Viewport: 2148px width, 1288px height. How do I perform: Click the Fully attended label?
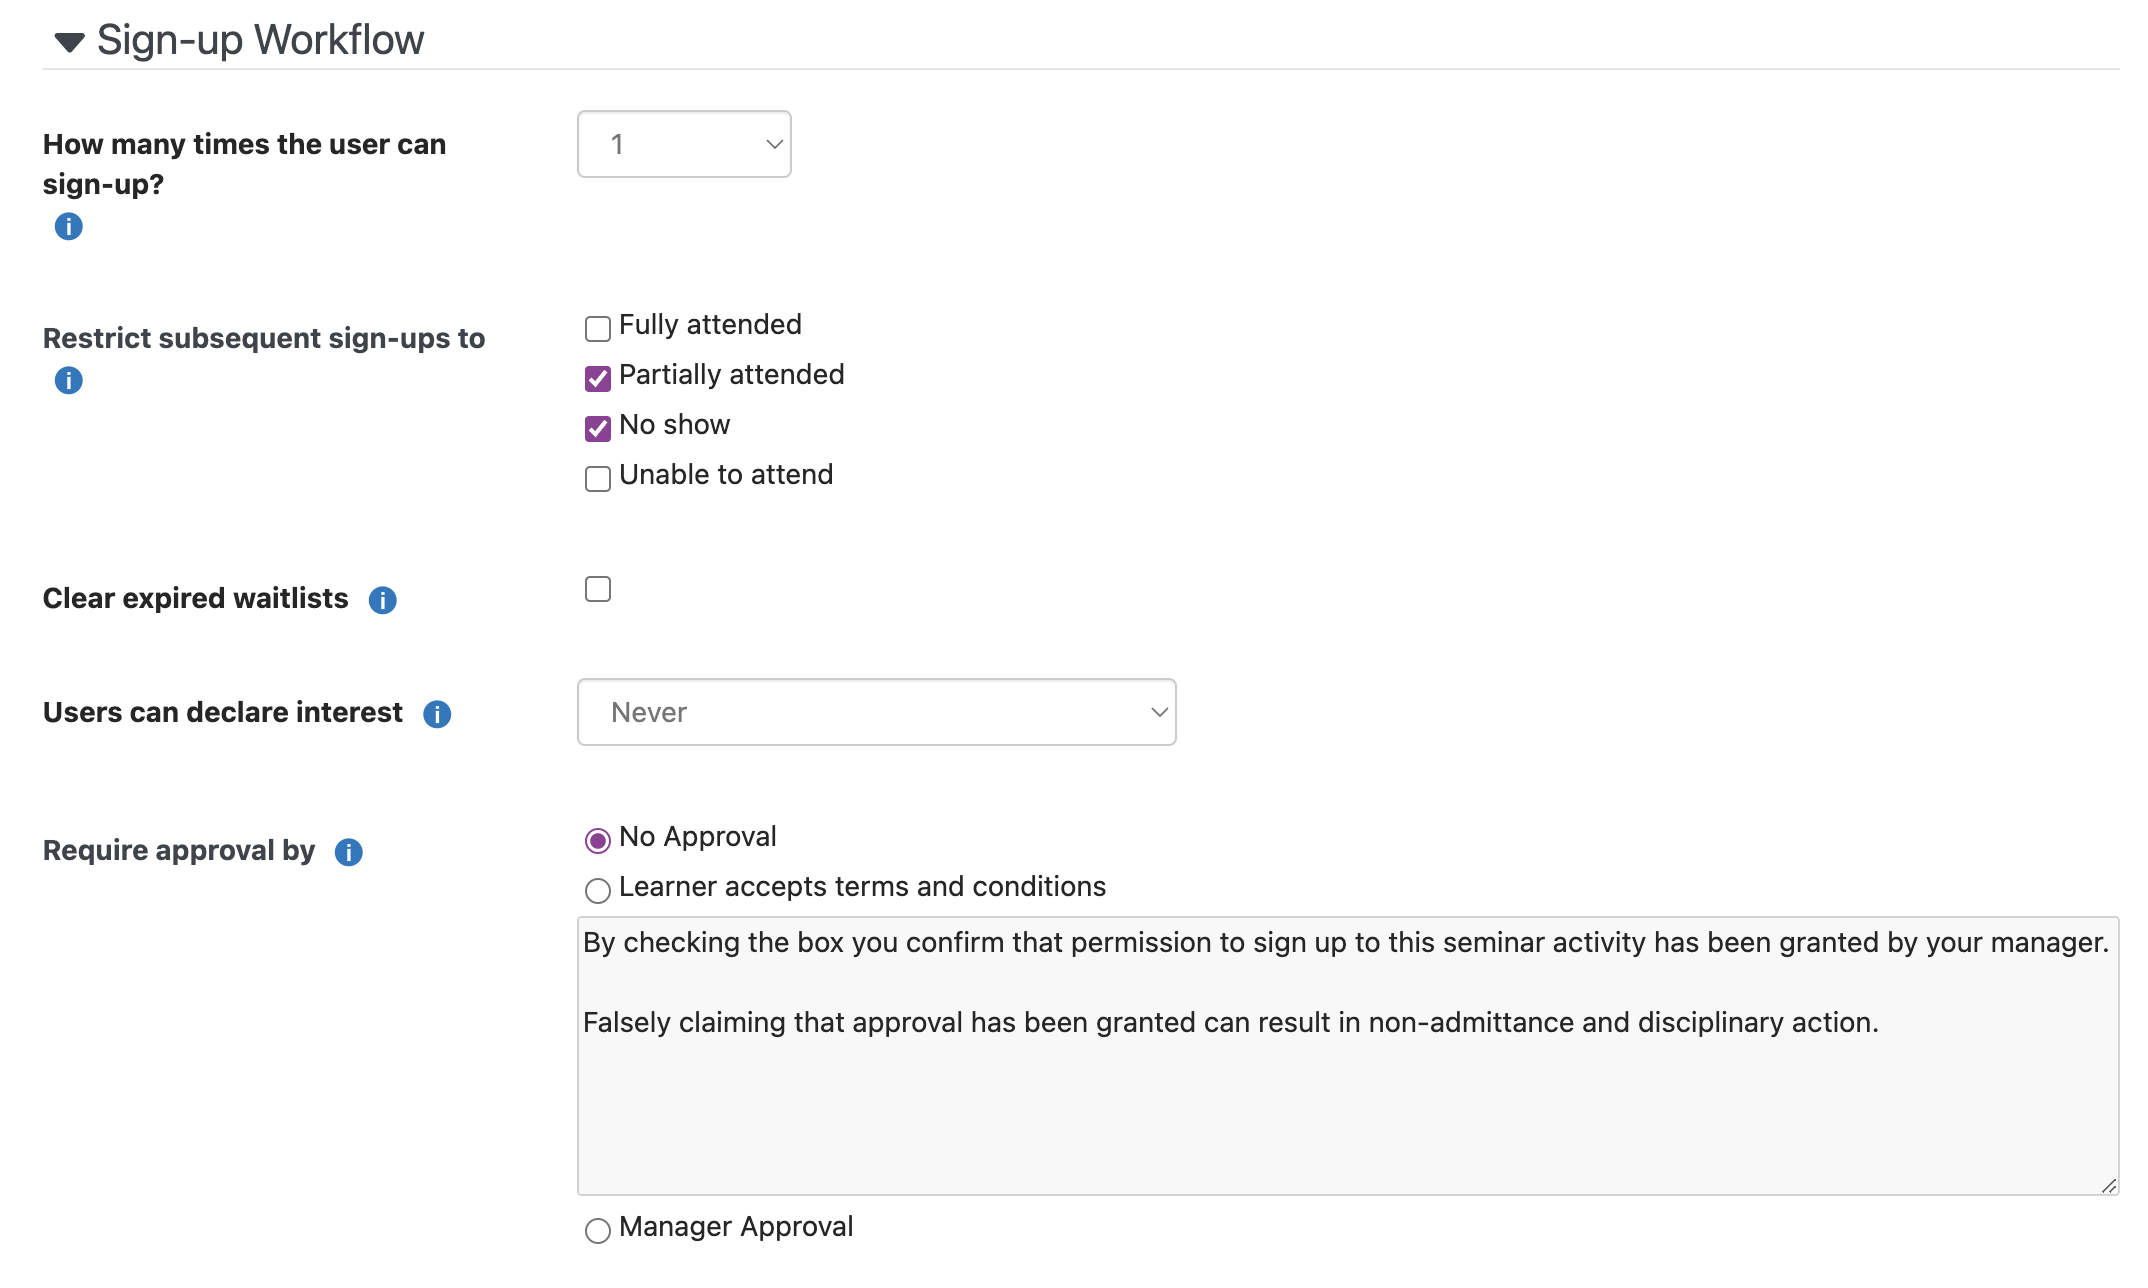point(710,325)
